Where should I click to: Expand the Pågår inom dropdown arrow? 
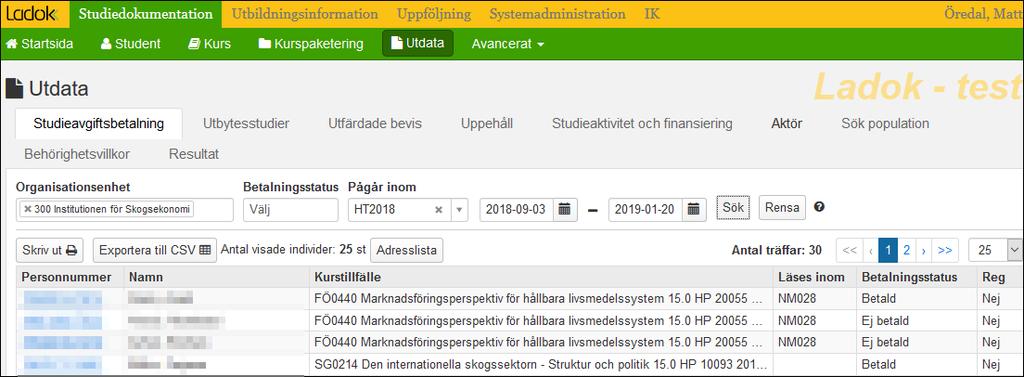459,210
